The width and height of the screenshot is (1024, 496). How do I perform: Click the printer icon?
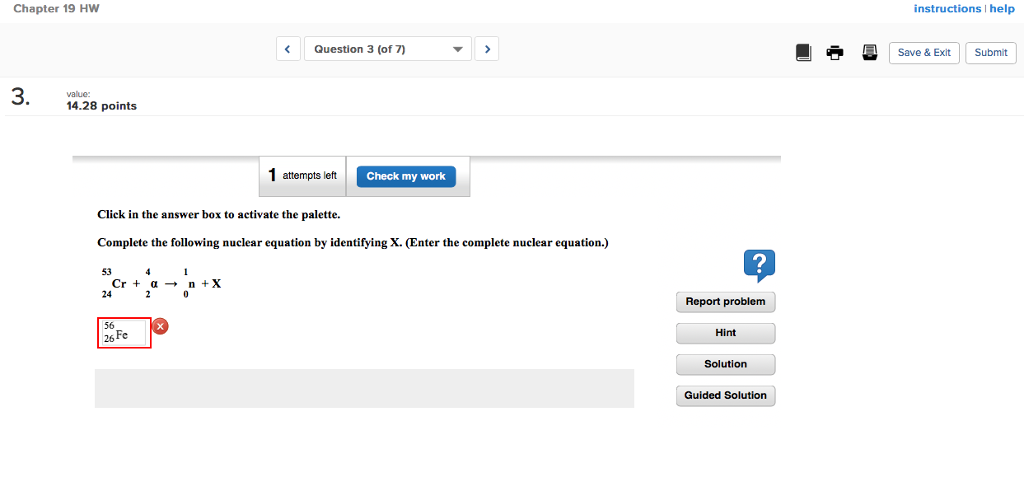click(x=835, y=53)
